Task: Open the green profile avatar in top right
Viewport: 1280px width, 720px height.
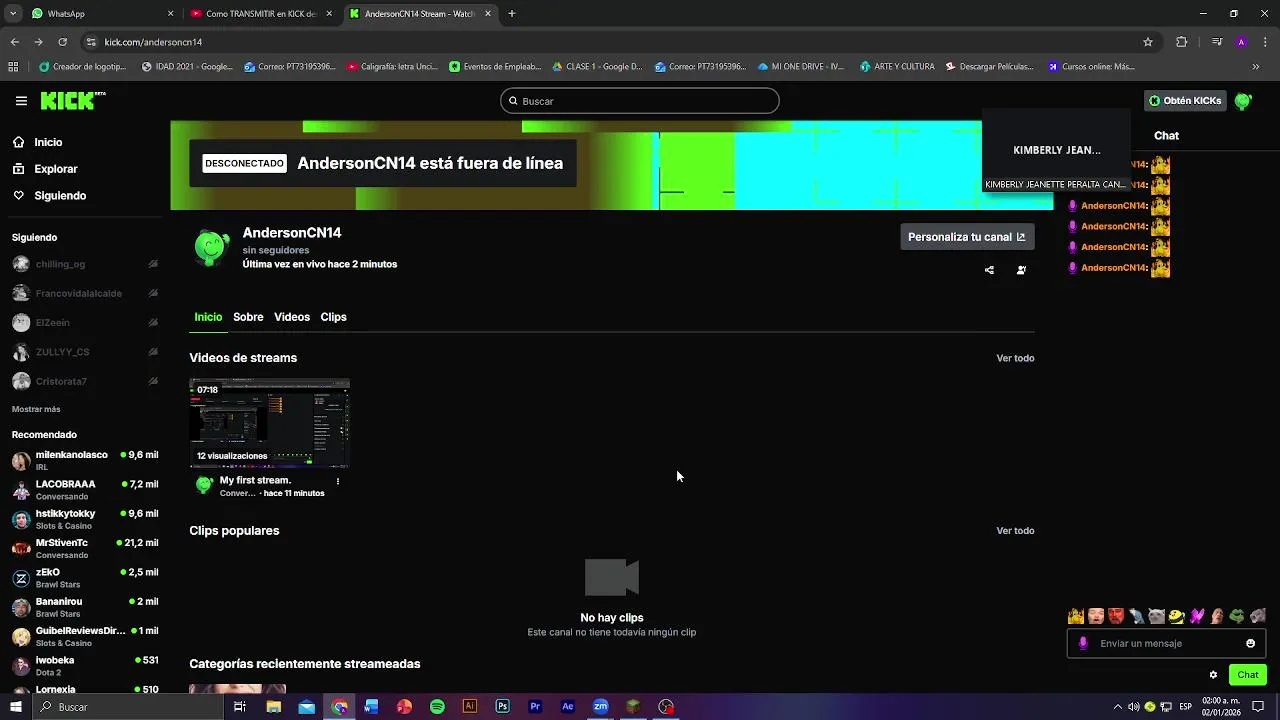Action: point(1243,101)
